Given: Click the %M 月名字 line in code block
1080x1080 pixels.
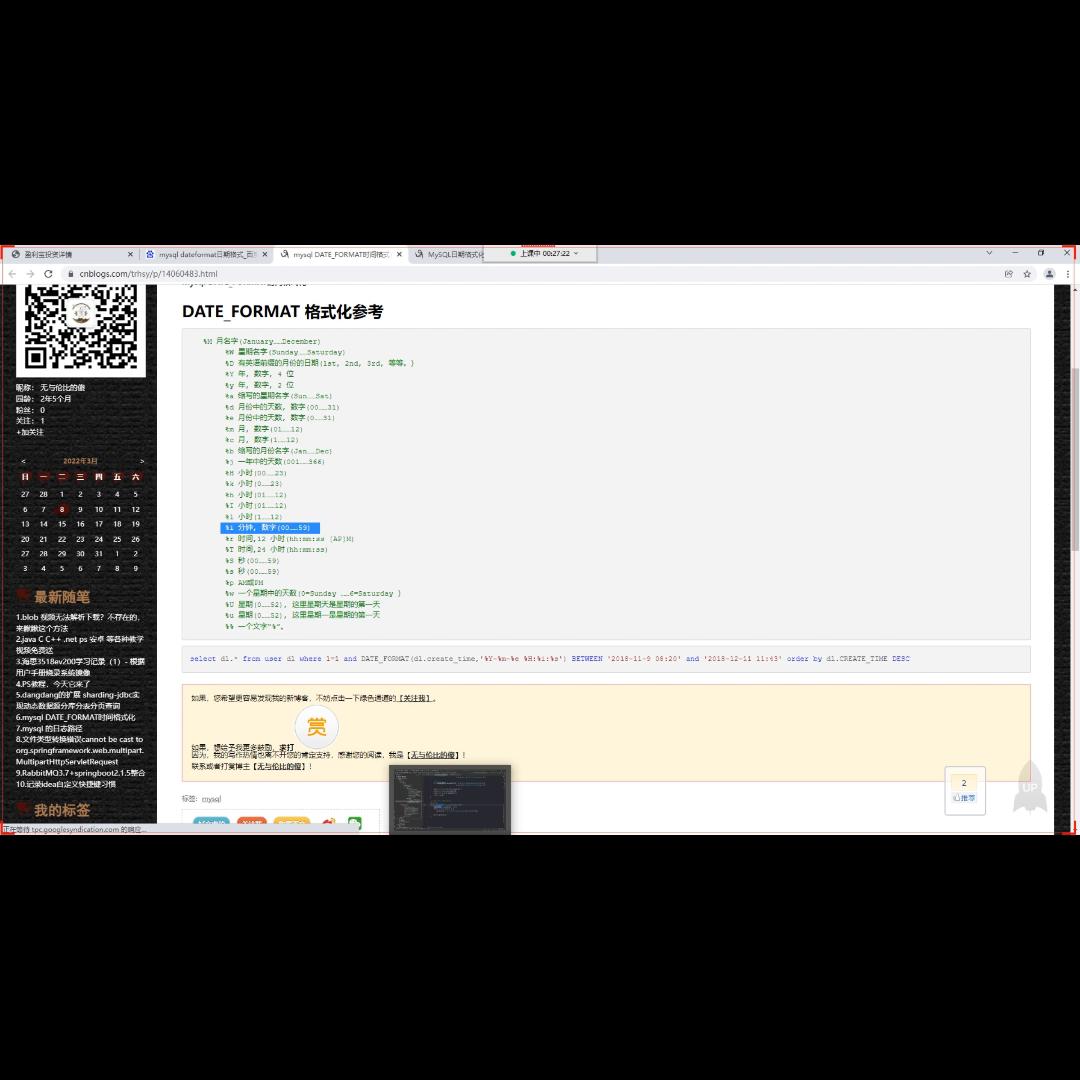Looking at the screenshot, I should tap(262, 341).
